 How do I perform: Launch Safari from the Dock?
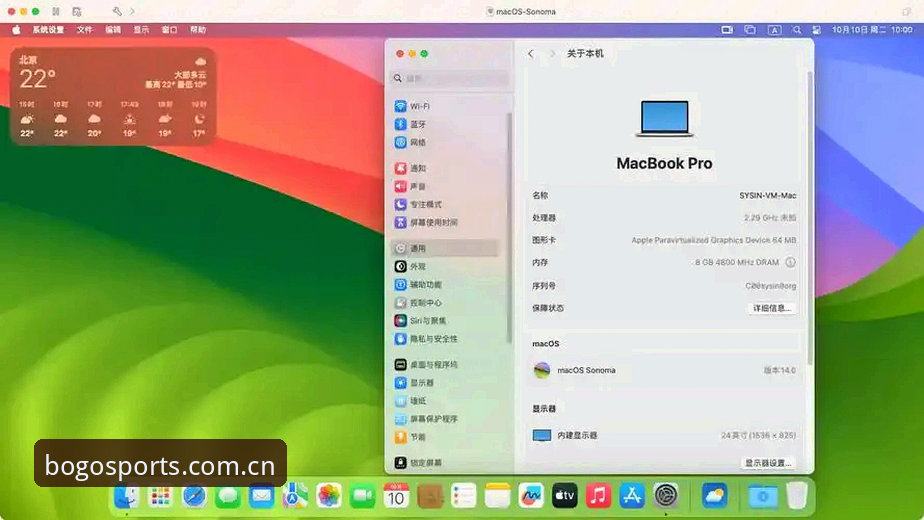[x=194, y=496]
